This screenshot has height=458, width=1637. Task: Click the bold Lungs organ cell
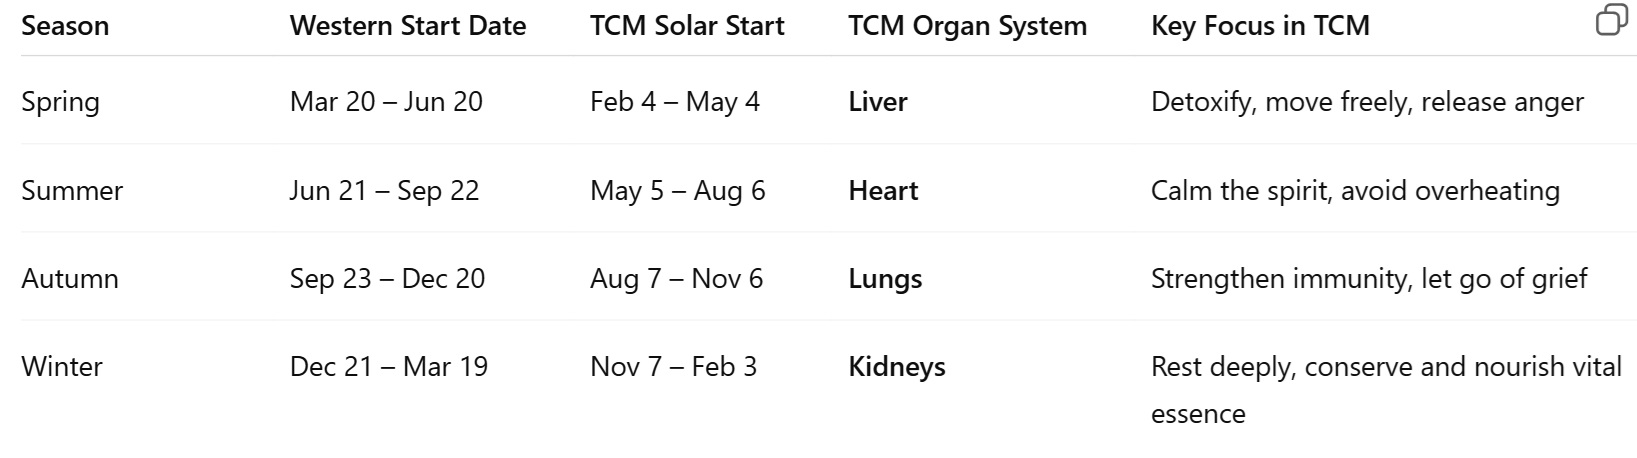pos(885,278)
